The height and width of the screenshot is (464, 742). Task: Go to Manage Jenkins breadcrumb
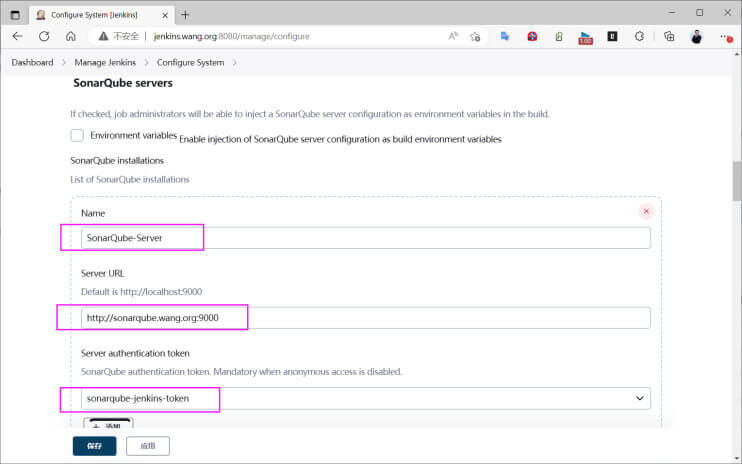click(x=105, y=62)
